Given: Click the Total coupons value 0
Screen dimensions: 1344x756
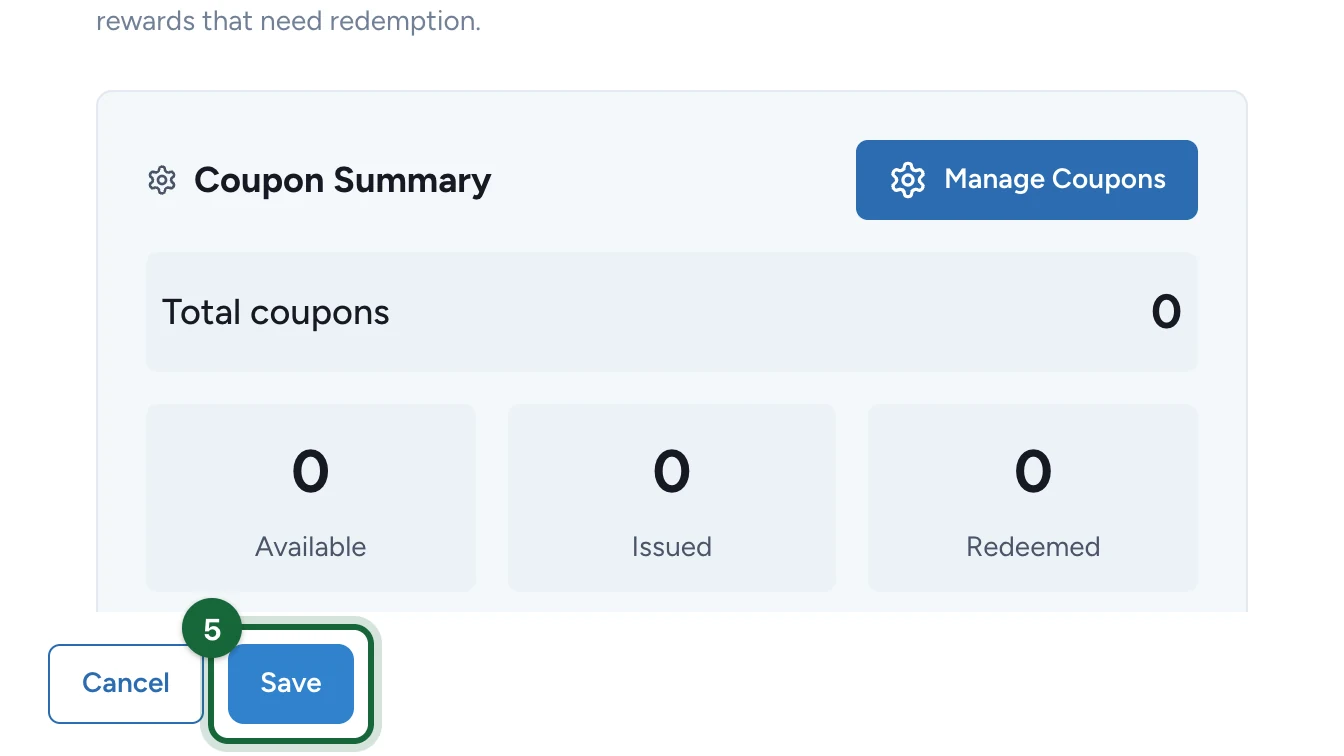Looking at the screenshot, I should point(1166,312).
